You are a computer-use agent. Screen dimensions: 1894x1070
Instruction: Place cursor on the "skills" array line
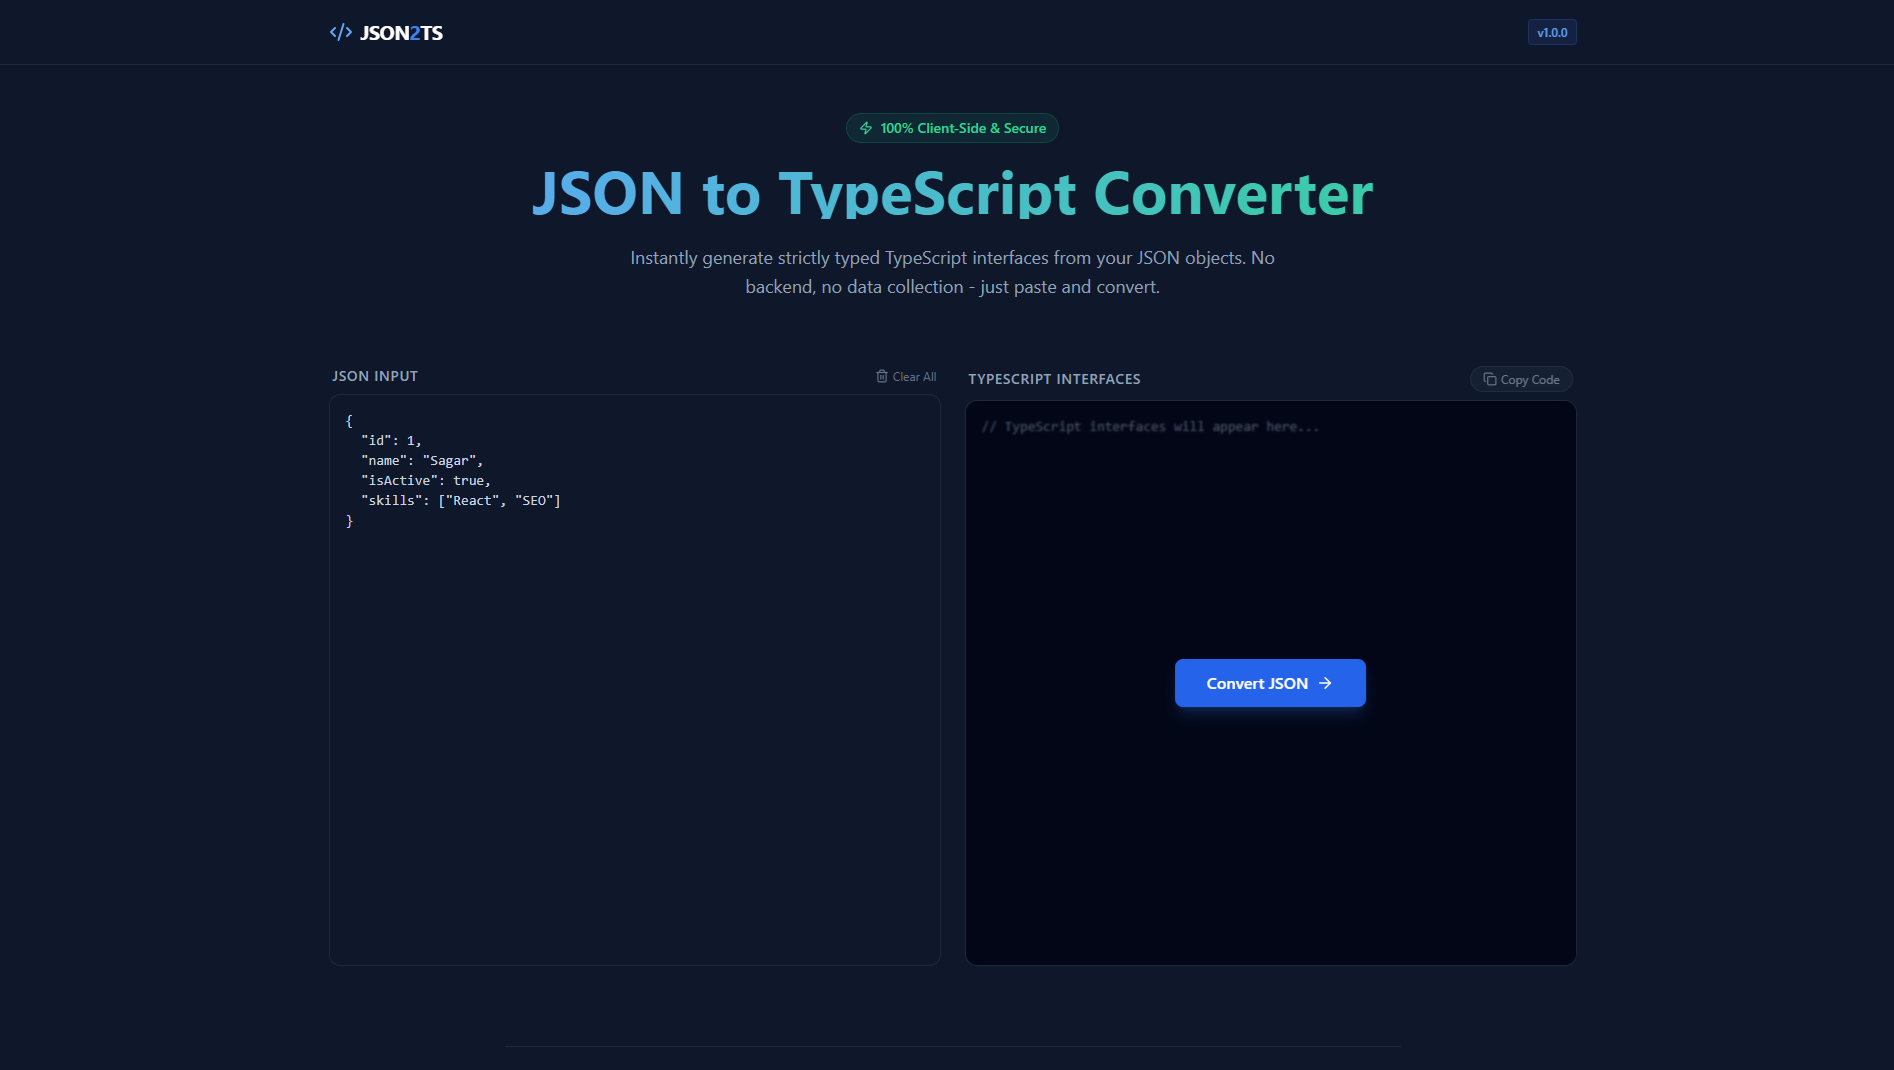coord(460,500)
